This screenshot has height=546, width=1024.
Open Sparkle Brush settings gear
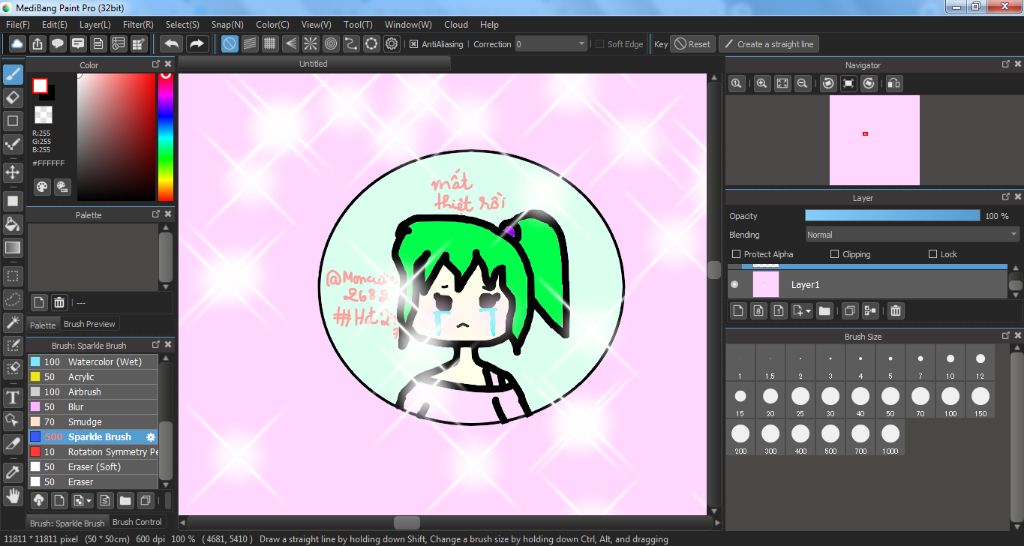pos(151,437)
